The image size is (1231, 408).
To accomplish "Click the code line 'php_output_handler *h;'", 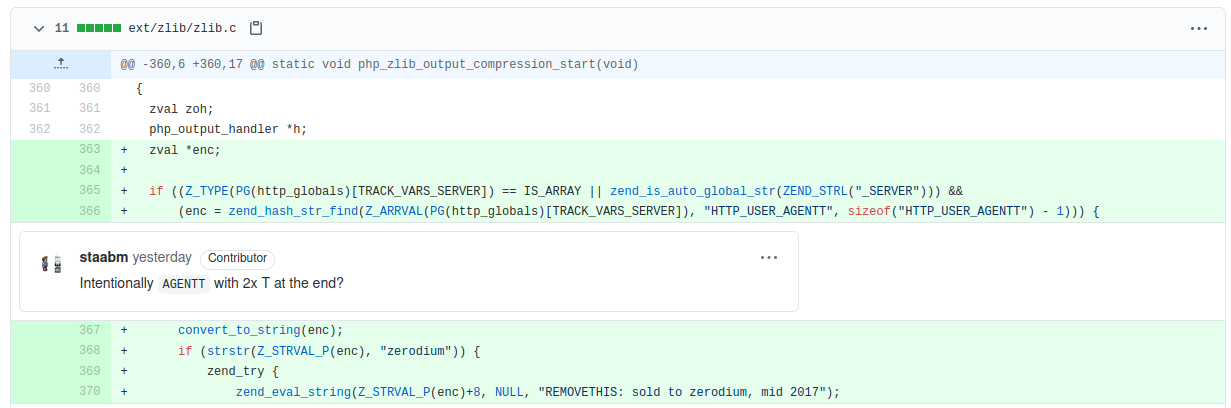I will pyautogui.click(x=228, y=129).
